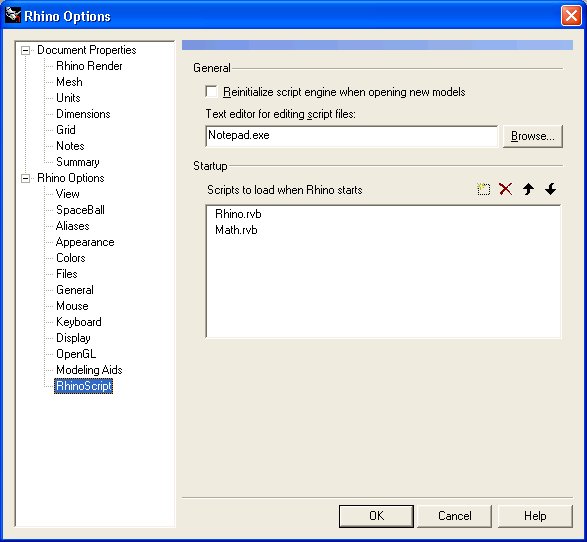Image resolution: width=587 pixels, height=542 pixels.
Task: Click the Cancel button
Action: tap(454, 516)
